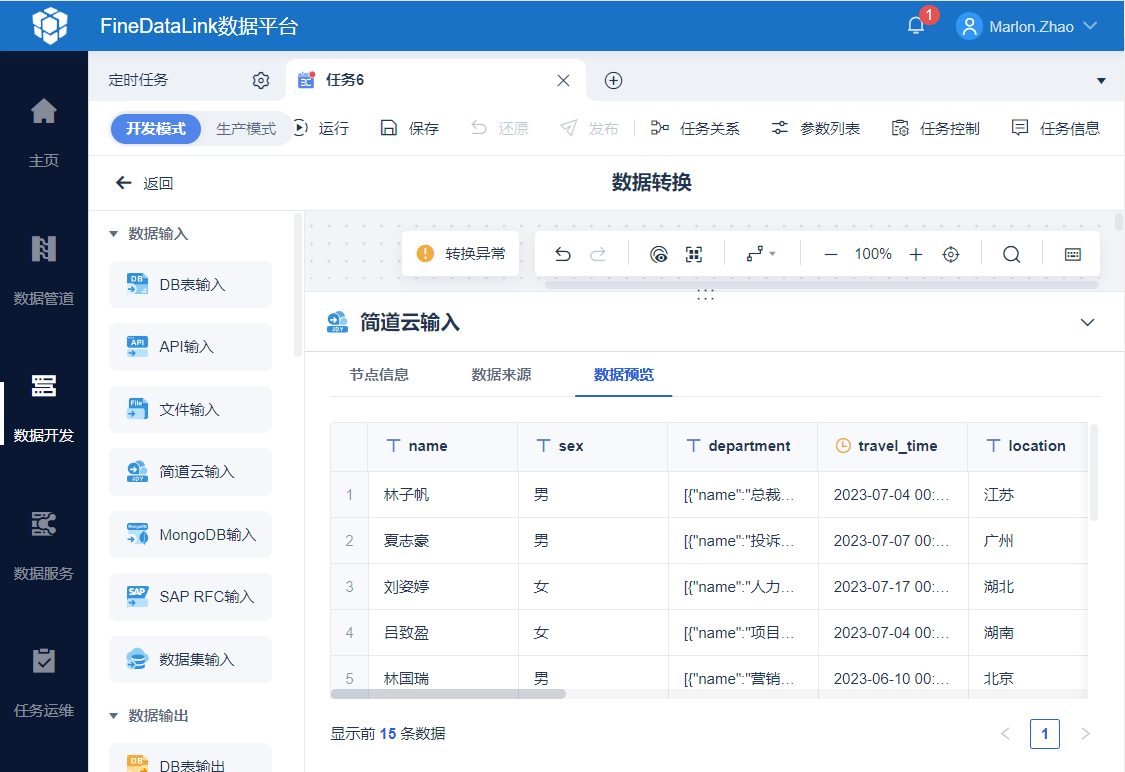
Task: Select the MongoDB输入 node
Action: pos(190,535)
